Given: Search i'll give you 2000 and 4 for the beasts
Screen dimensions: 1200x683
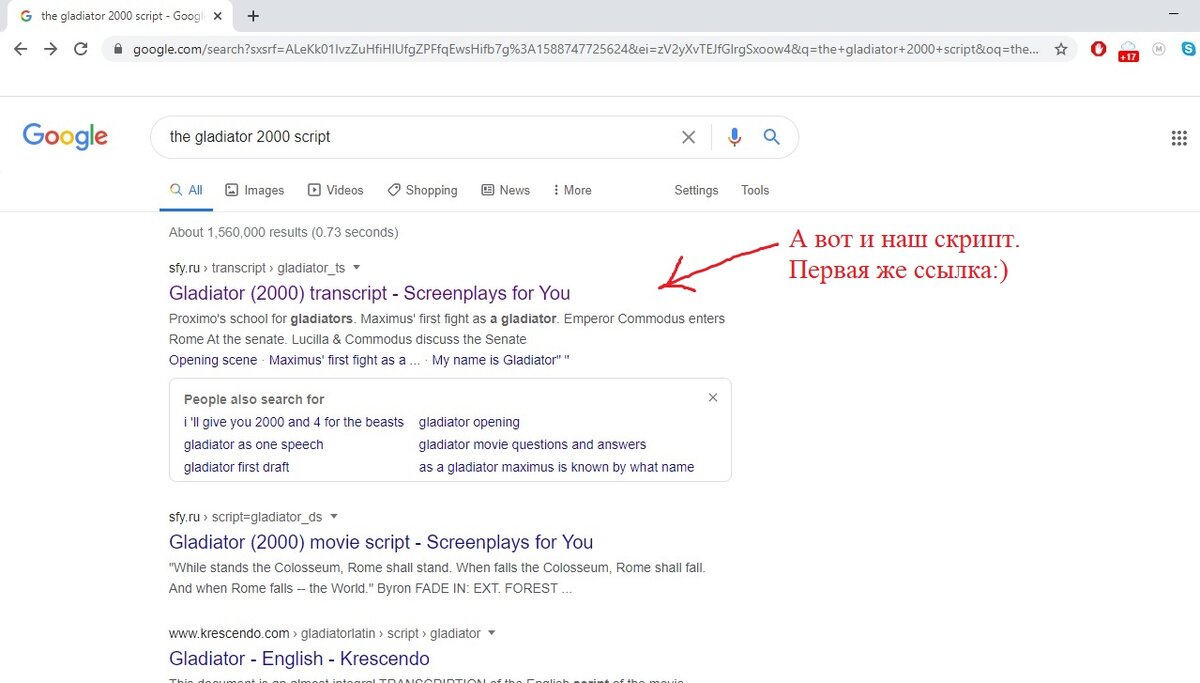Looking at the screenshot, I should (294, 422).
